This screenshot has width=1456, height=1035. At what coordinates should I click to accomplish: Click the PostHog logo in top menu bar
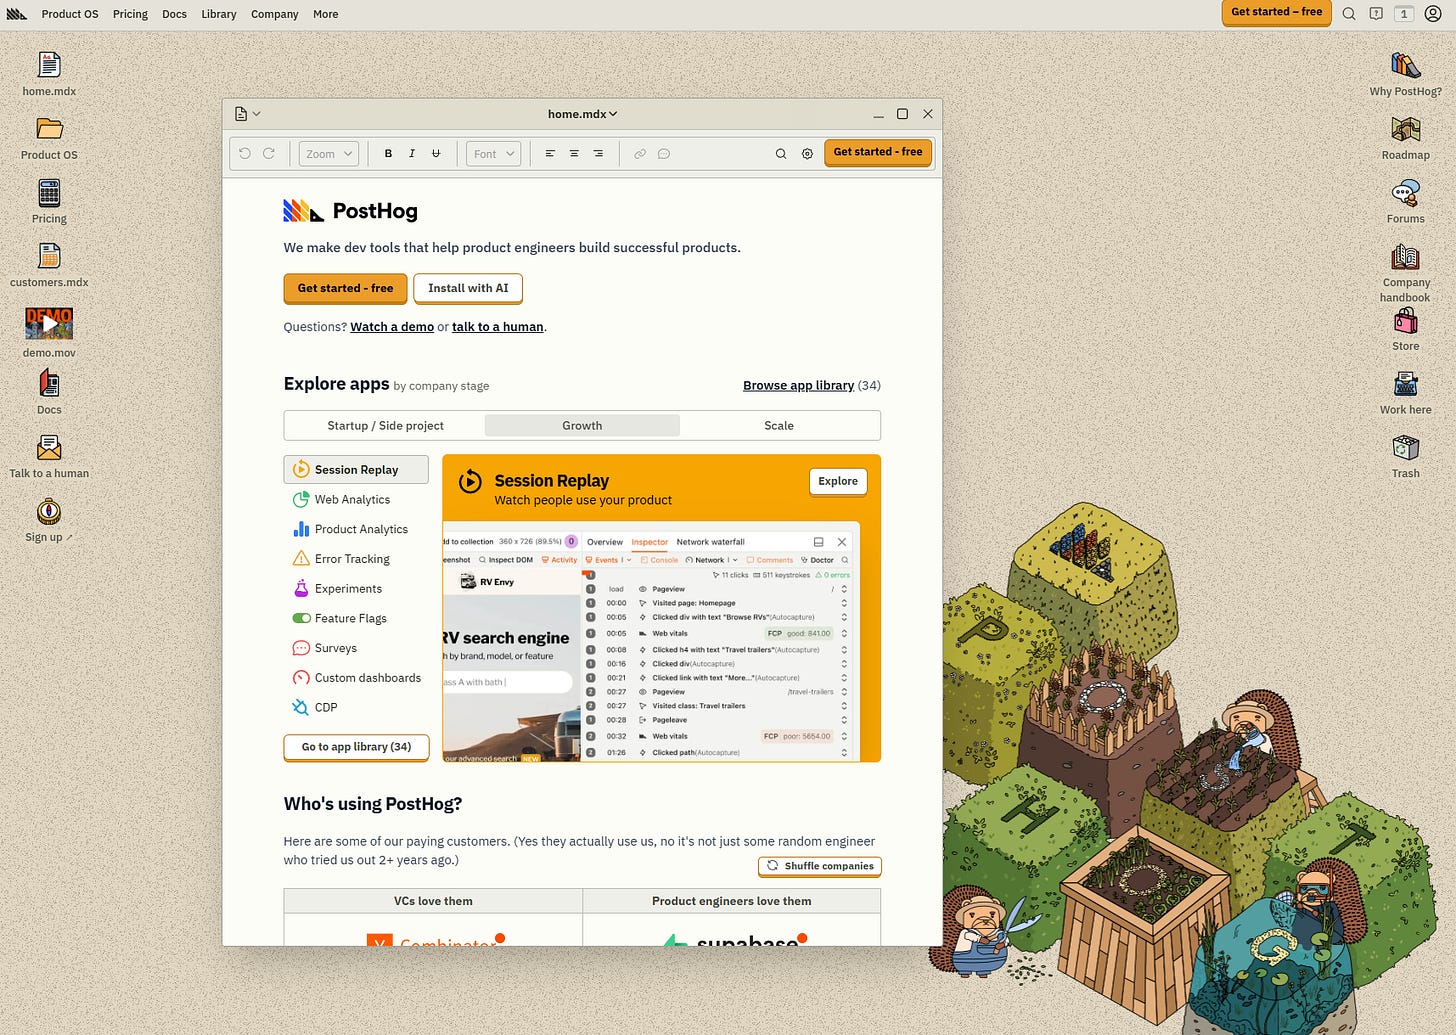click(16, 14)
